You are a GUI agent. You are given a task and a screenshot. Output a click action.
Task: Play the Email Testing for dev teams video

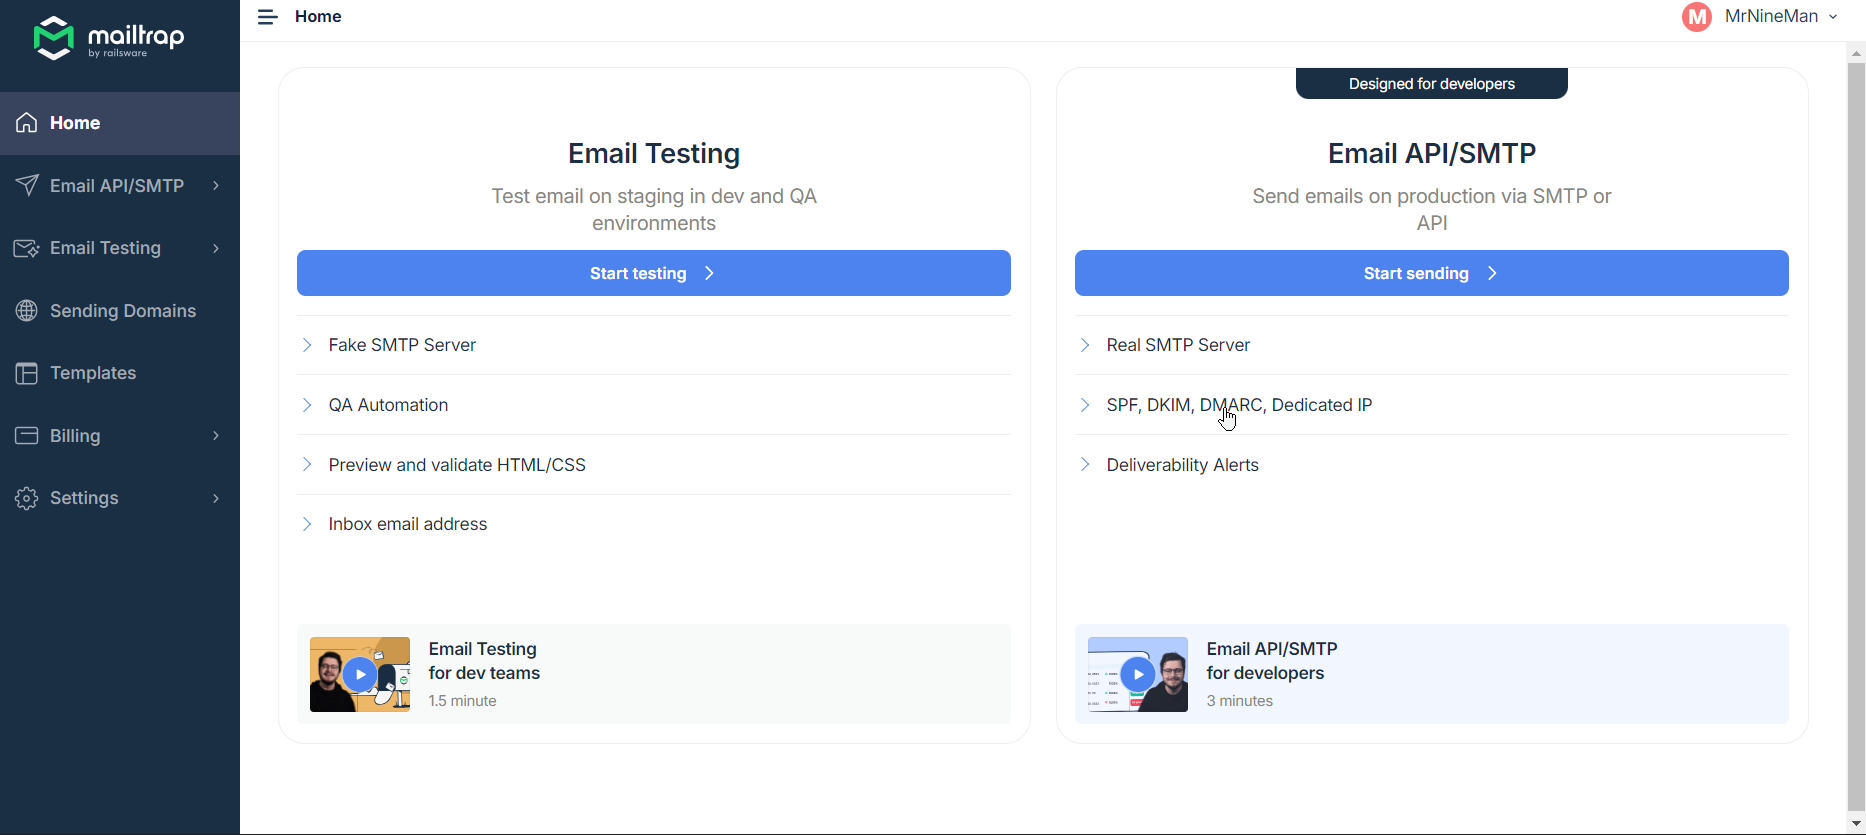360,675
